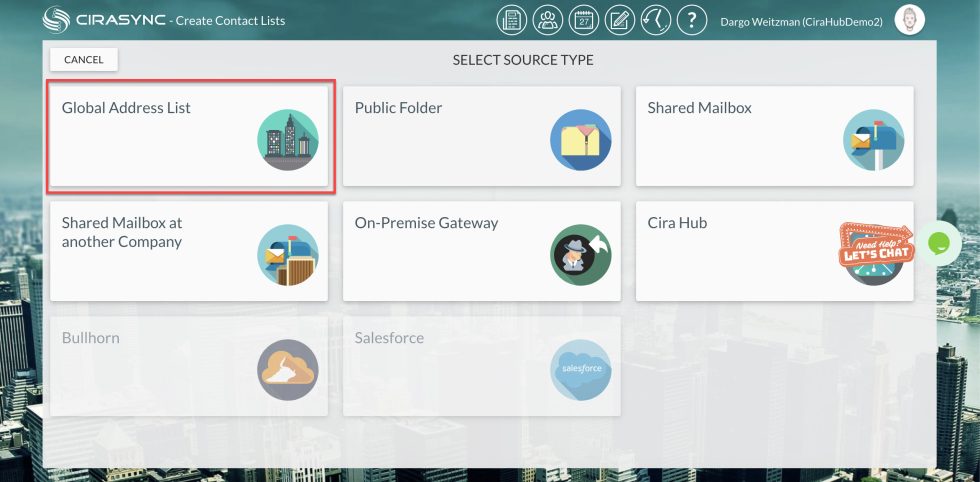Click the user avatar picture
Viewport: 980px width, 482px height.
[908, 20]
